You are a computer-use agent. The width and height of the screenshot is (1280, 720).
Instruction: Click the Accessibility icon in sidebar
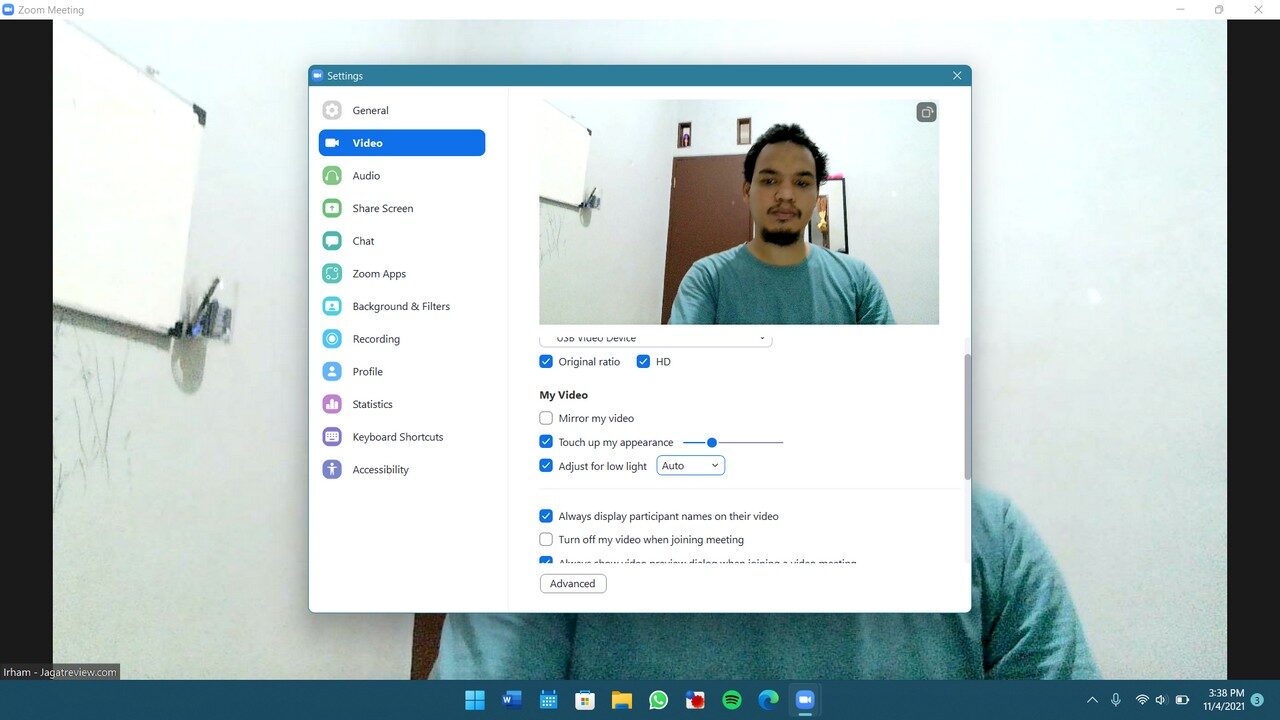(x=332, y=470)
